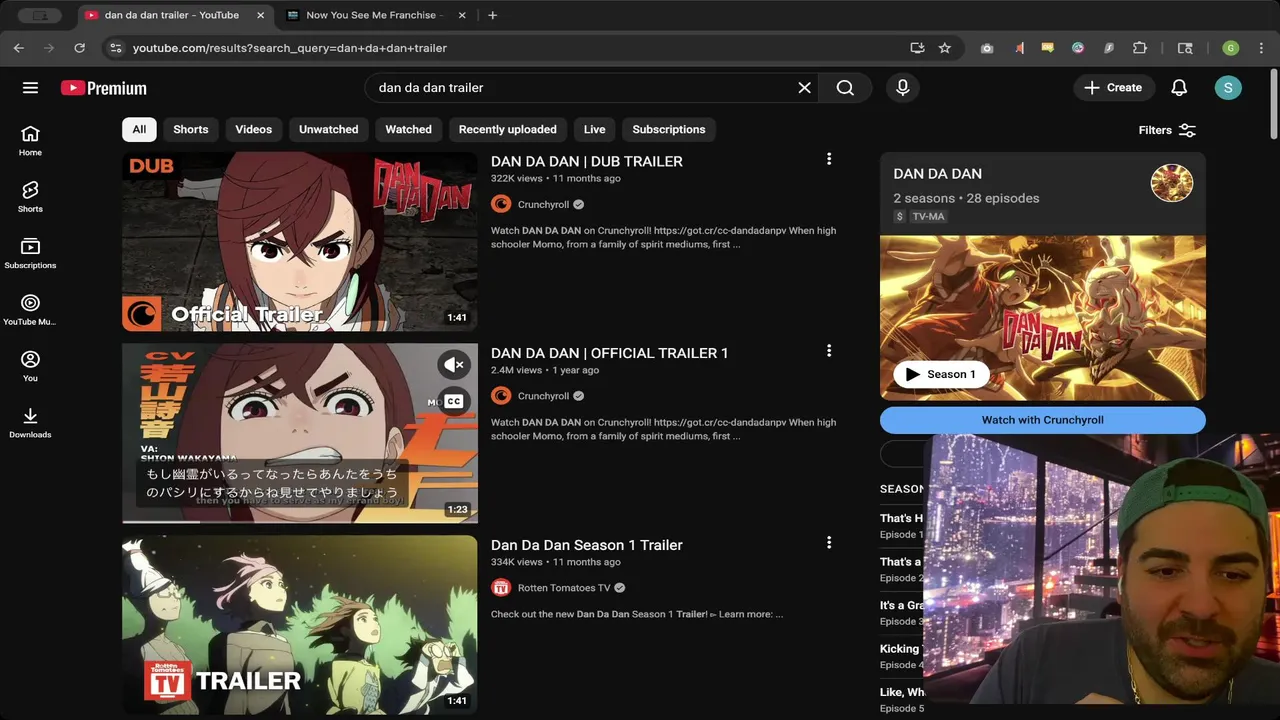1280x720 pixels.
Task: Click the install app icon in address bar
Action: [x=917, y=48]
